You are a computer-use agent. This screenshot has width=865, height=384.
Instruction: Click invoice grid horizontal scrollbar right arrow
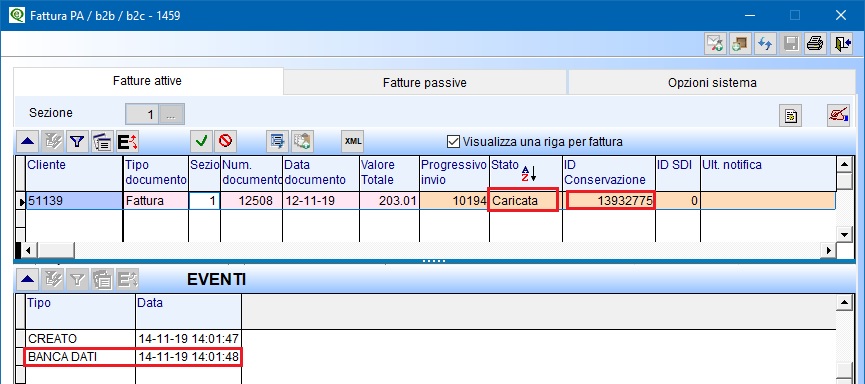click(x=829, y=250)
